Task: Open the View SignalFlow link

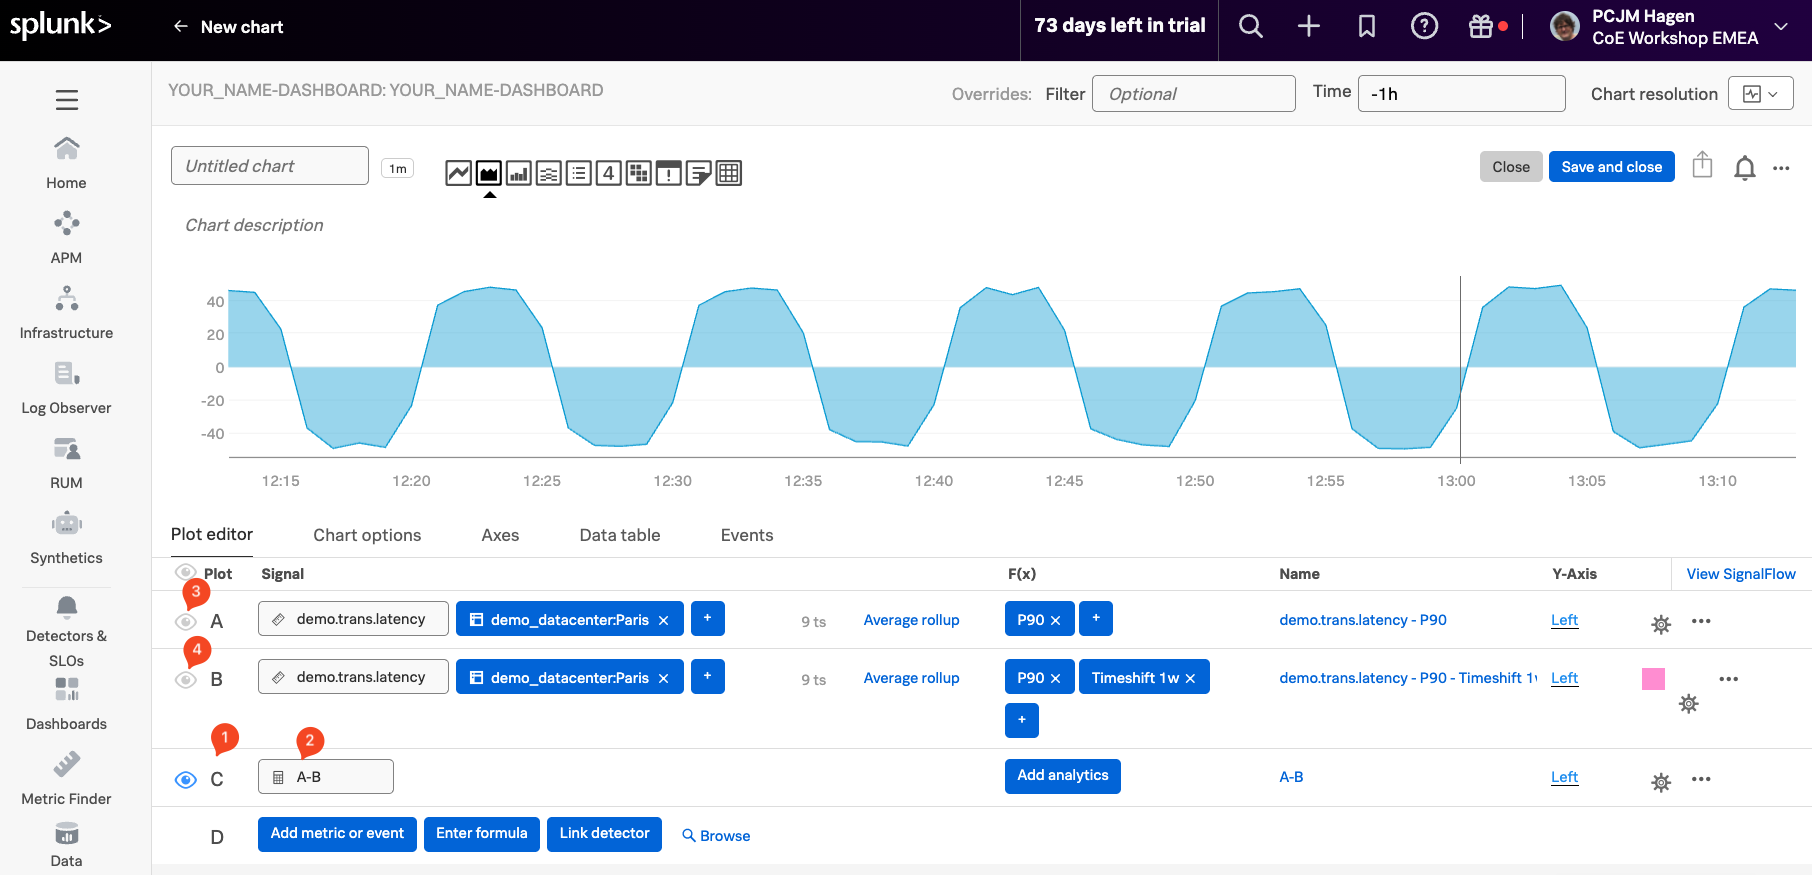Action: tap(1740, 574)
